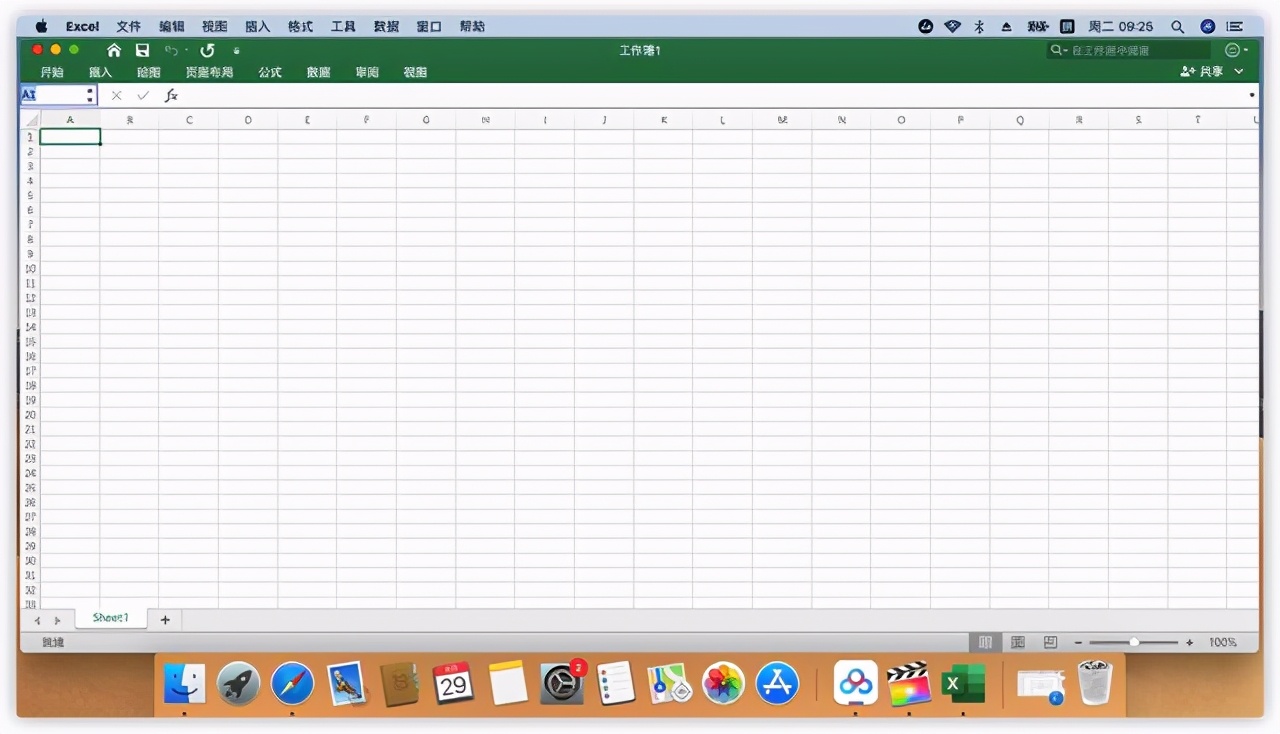
Task: Click the Redo circular arrow icon
Action: coord(207,50)
